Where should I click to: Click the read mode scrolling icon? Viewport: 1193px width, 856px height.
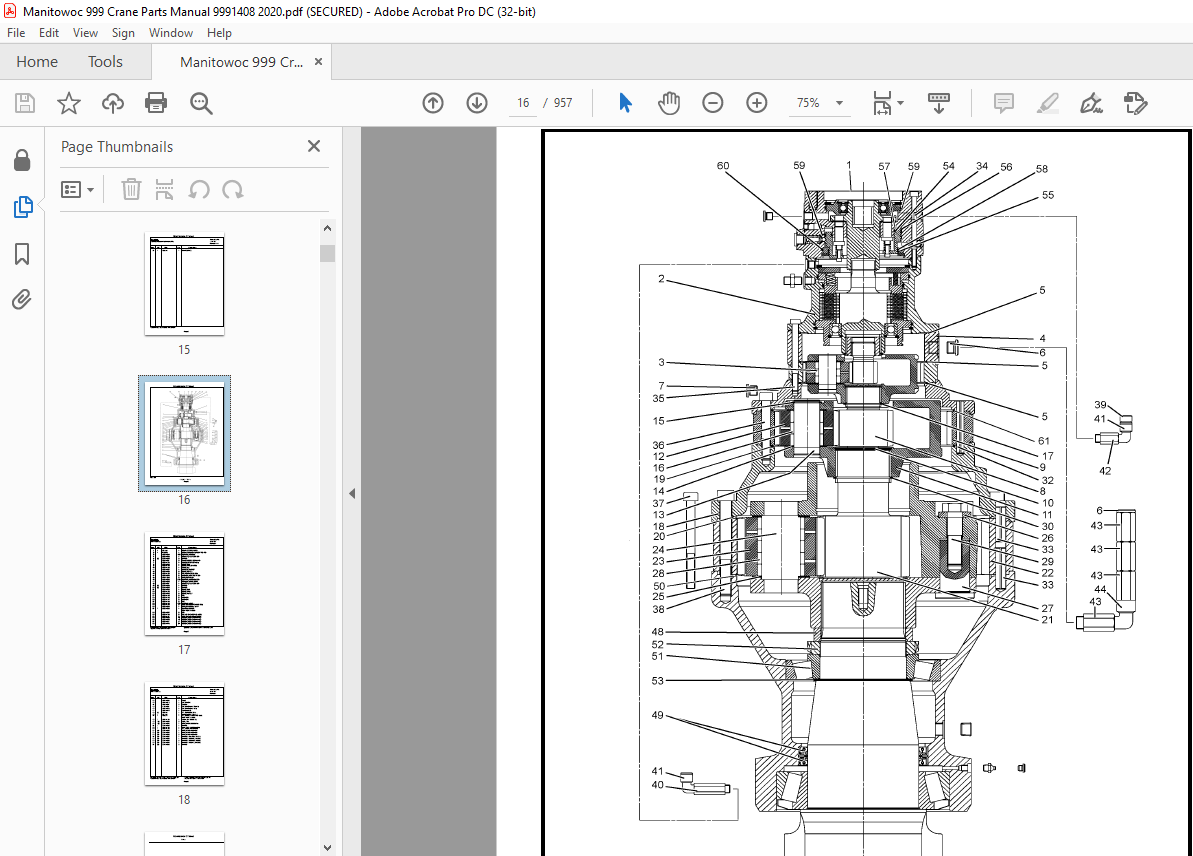(x=939, y=103)
